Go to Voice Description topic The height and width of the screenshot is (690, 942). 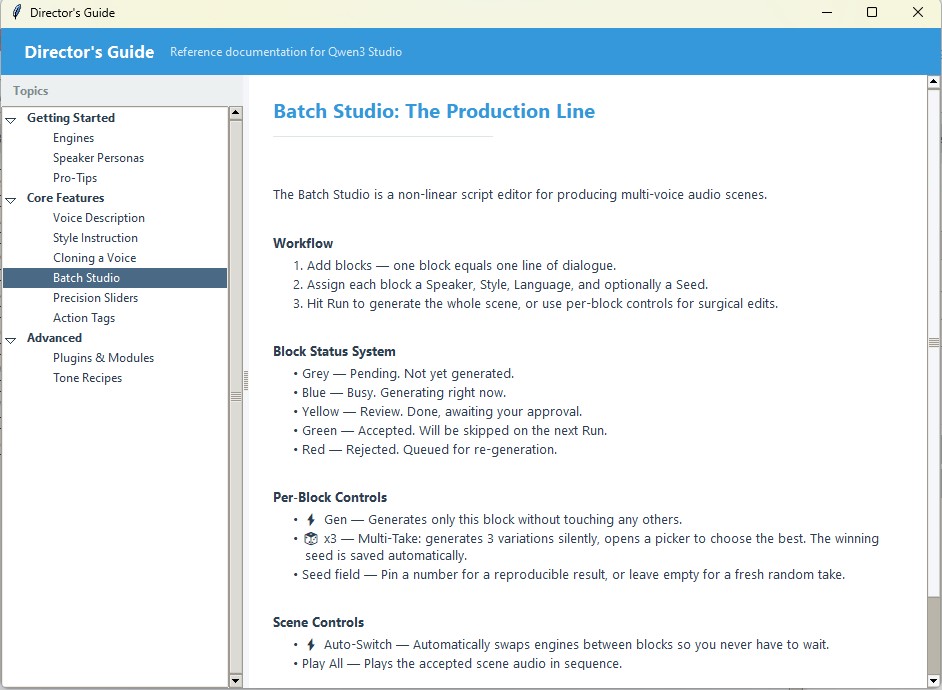(98, 218)
